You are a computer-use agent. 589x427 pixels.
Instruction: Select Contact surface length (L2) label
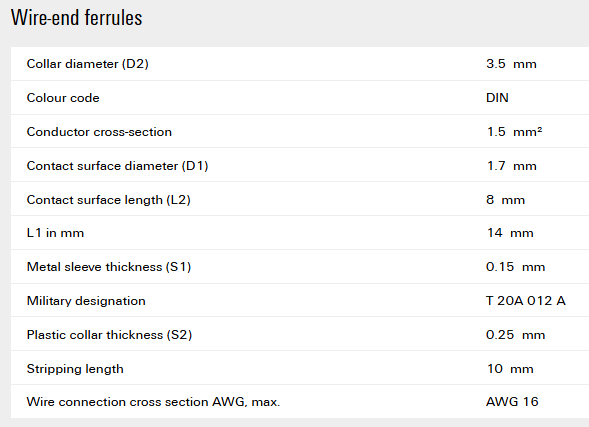[109, 200]
